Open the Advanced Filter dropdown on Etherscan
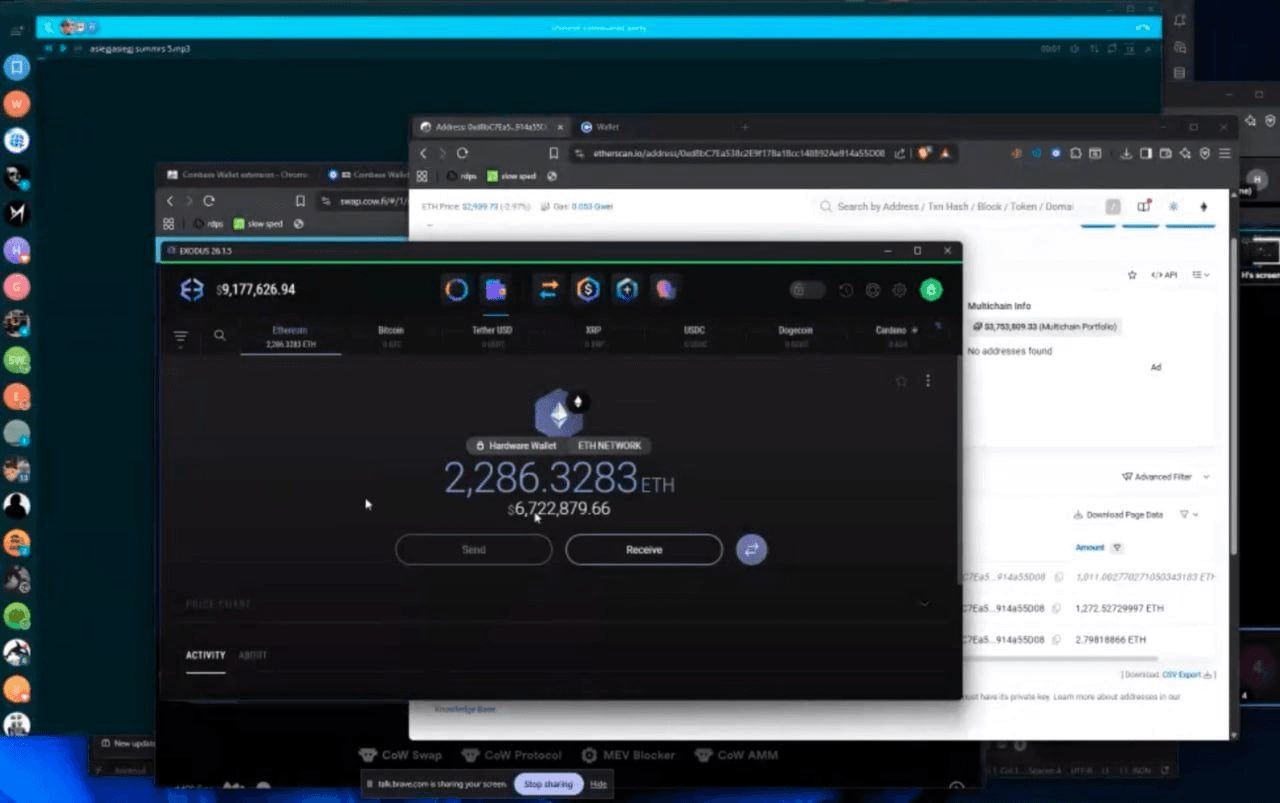 click(x=1166, y=477)
